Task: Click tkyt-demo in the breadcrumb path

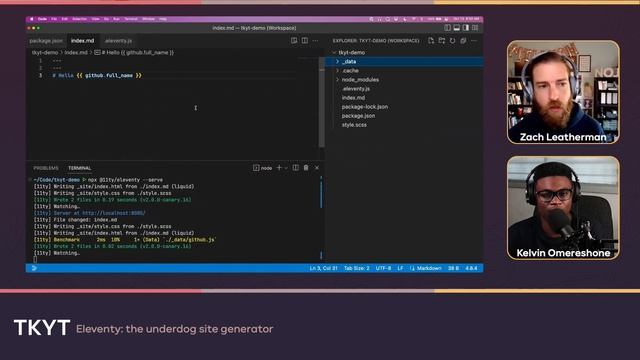Action: click(45, 53)
